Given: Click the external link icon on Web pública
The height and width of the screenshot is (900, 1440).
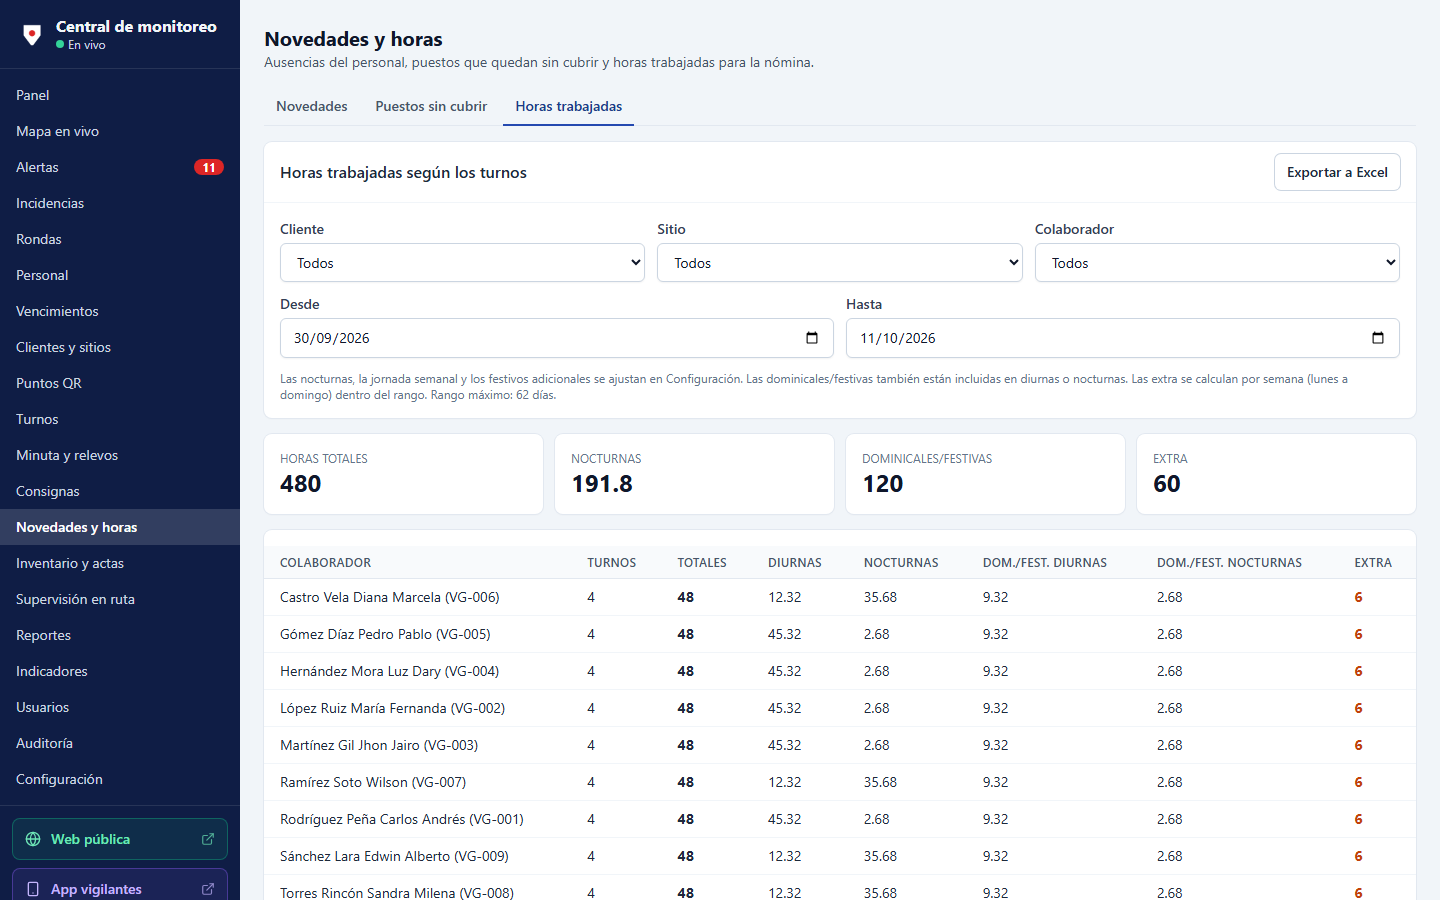Looking at the screenshot, I should coord(208,839).
